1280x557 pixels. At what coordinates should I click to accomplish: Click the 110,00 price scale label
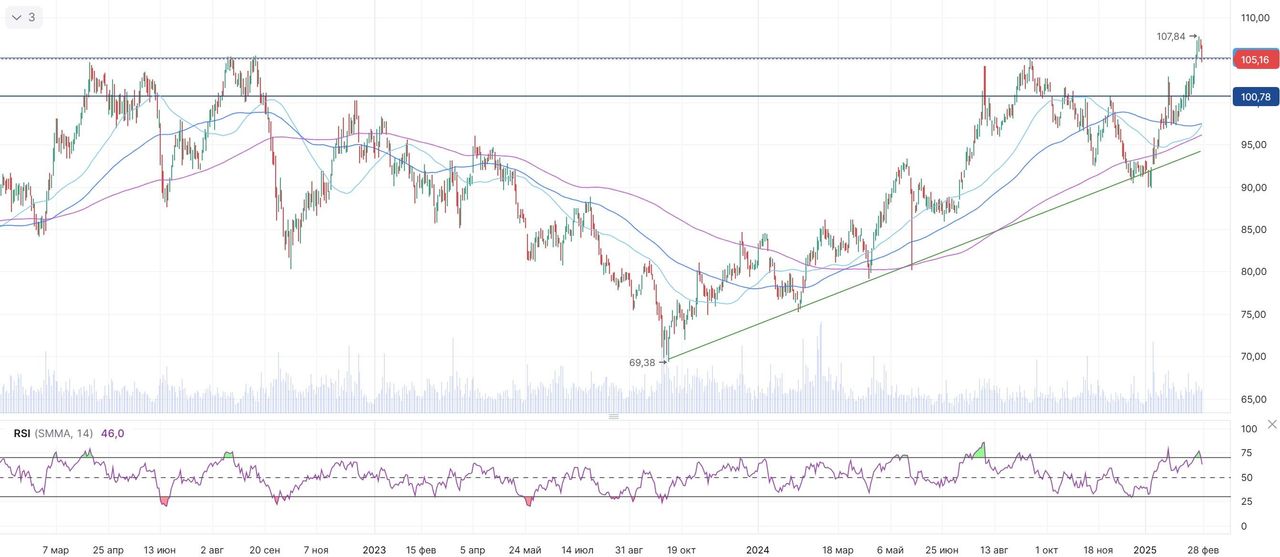(1254, 19)
